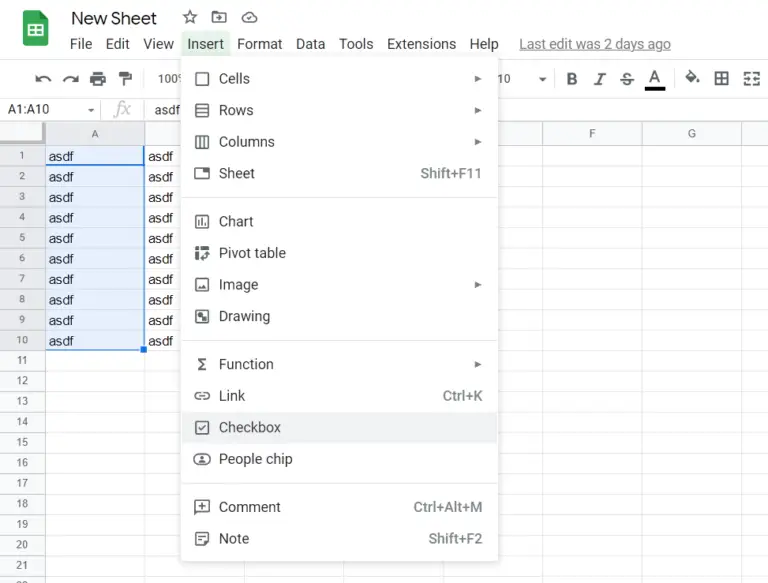Toggle Strikethrough formatting
768x583 pixels.
(x=626, y=78)
